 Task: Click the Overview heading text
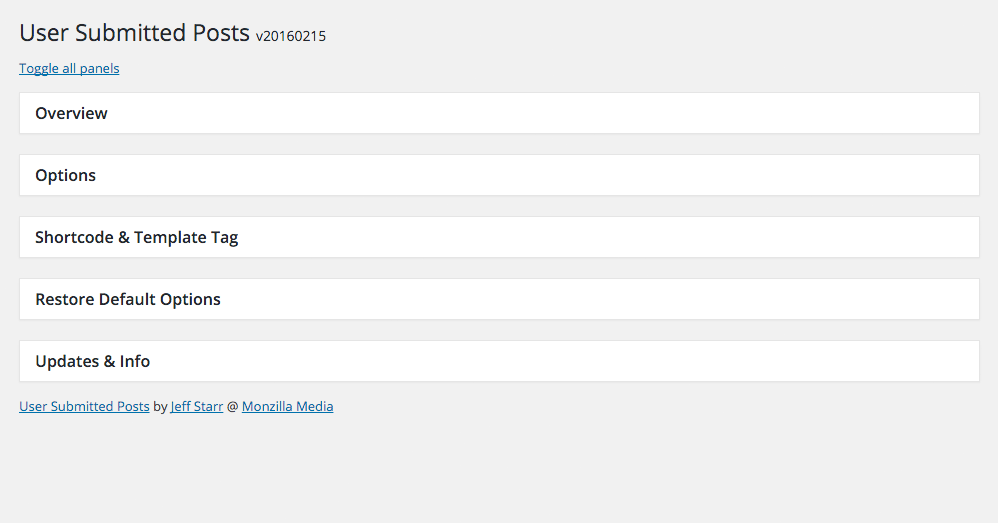pyautogui.click(x=71, y=113)
